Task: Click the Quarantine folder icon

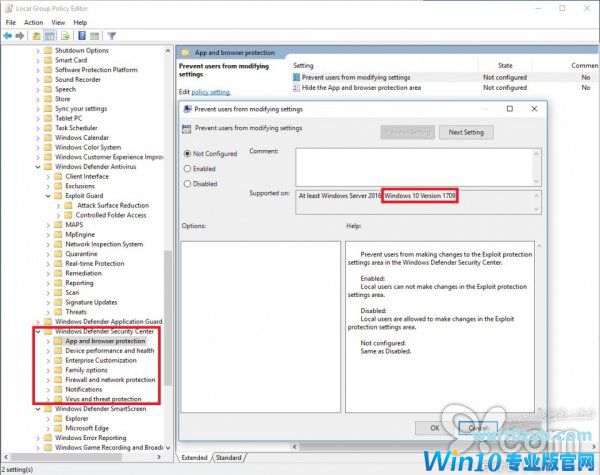Action: 58,254
